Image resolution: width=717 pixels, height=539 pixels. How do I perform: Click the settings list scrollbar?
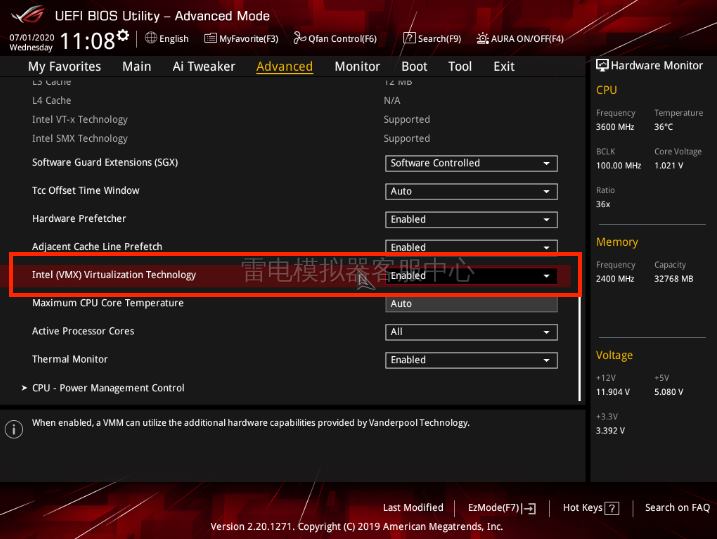[579, 349]
